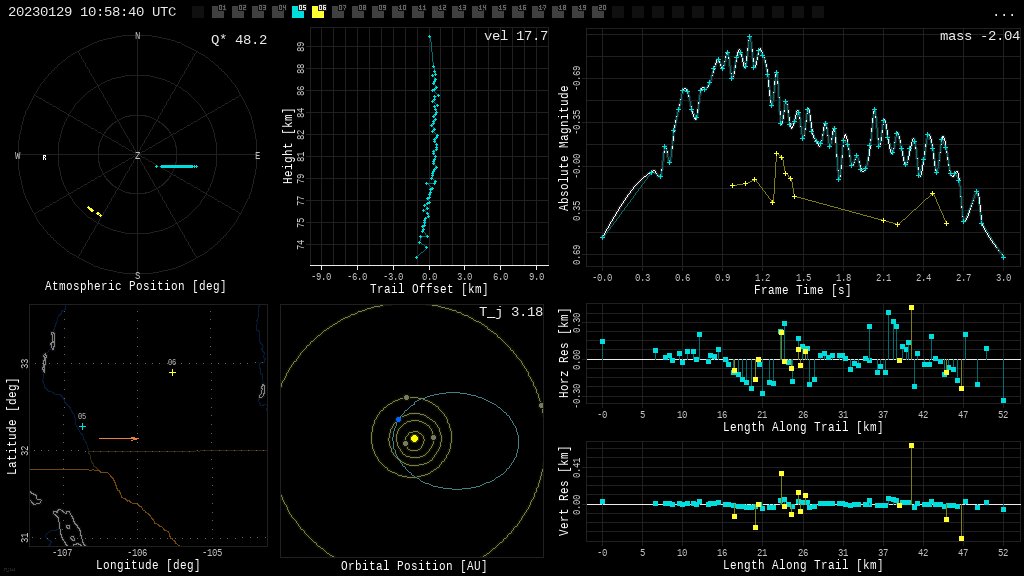The width and height of the screenshot is (1024, 576).
Task: Click the Length Along Trail label under Vert Res
Action: 803,564
